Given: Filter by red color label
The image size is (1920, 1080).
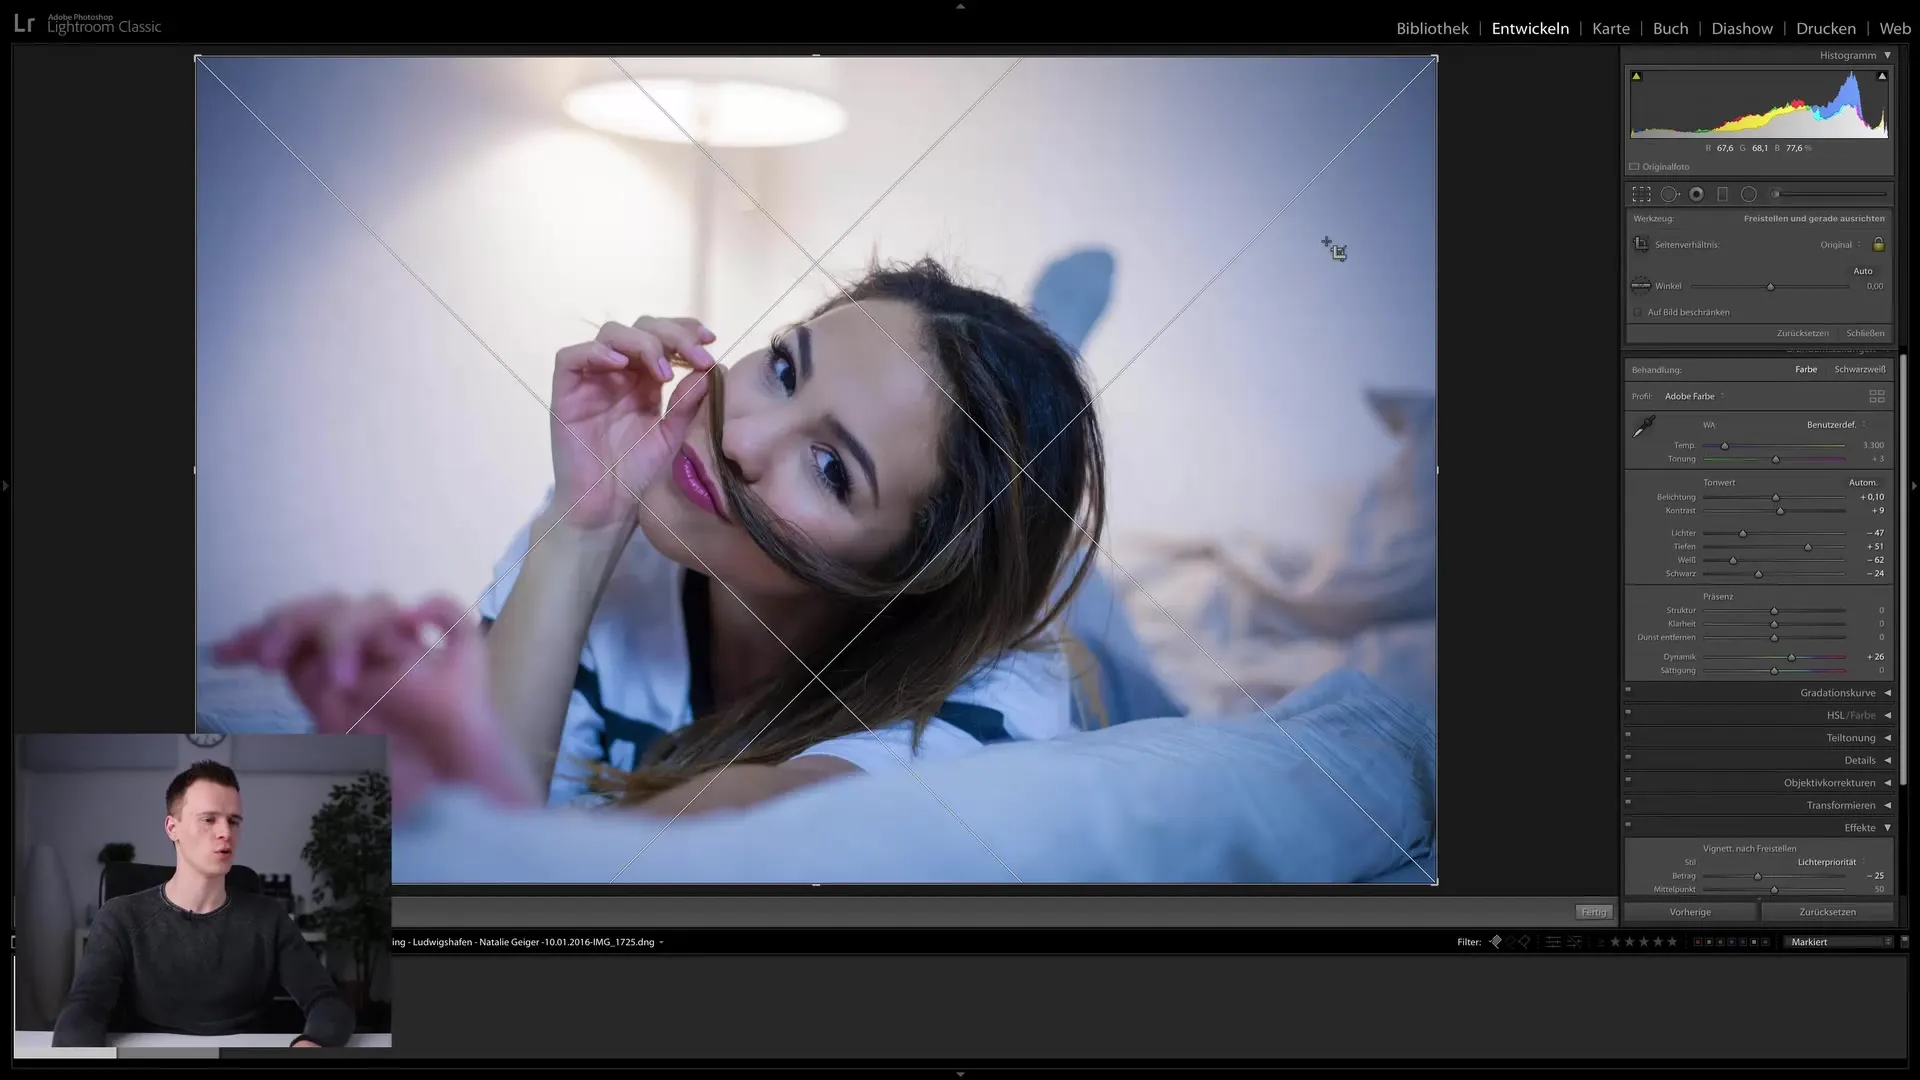Looking at the screenshot, I should (1698, 942).
